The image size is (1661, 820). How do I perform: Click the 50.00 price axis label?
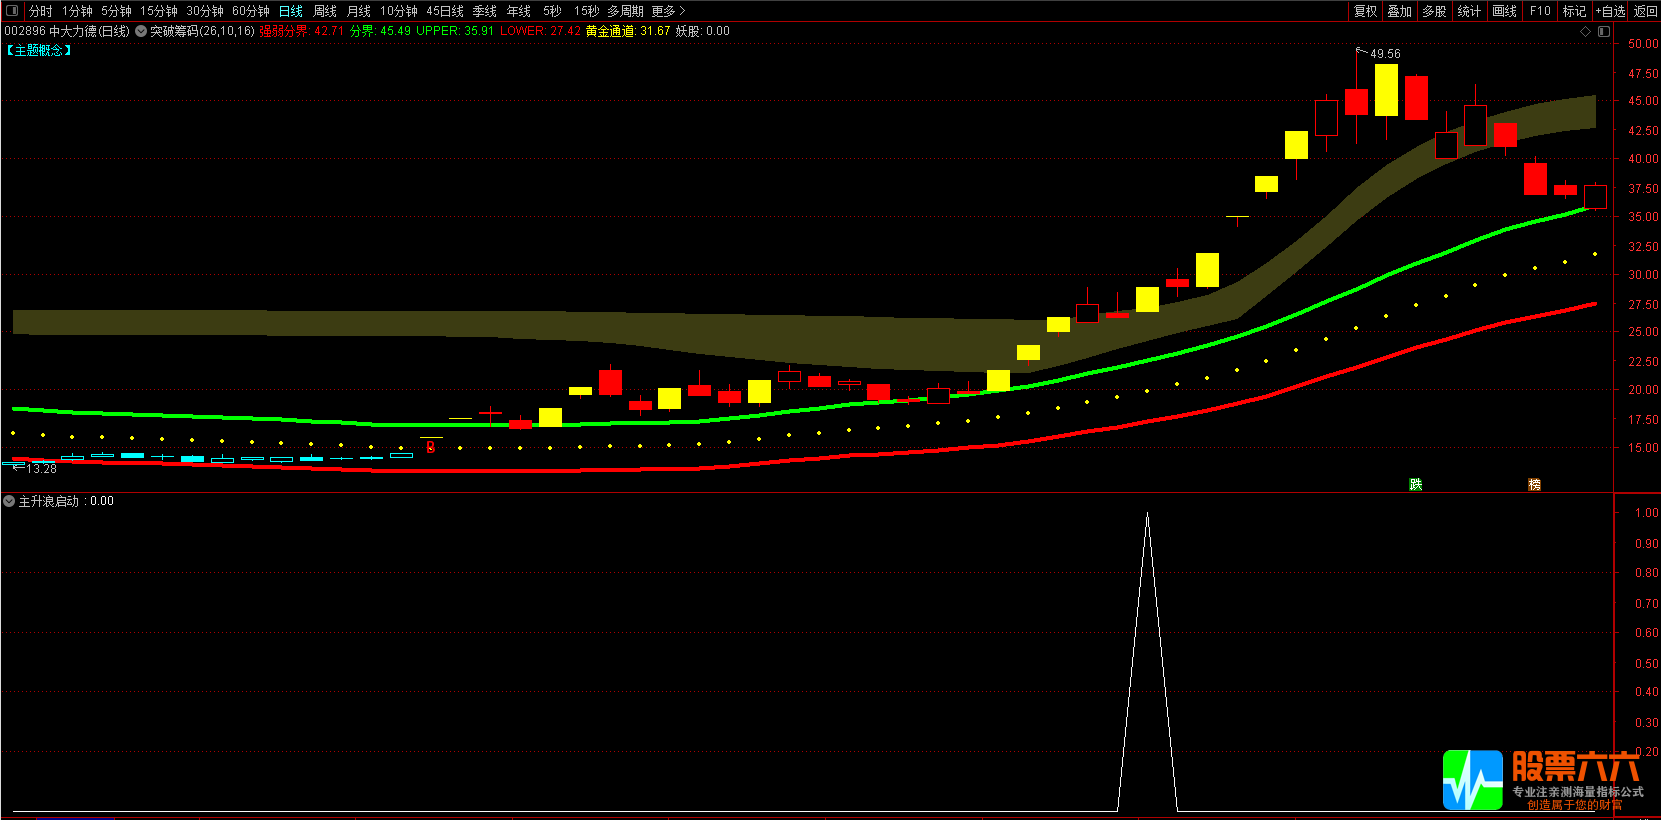[1643, 44]
